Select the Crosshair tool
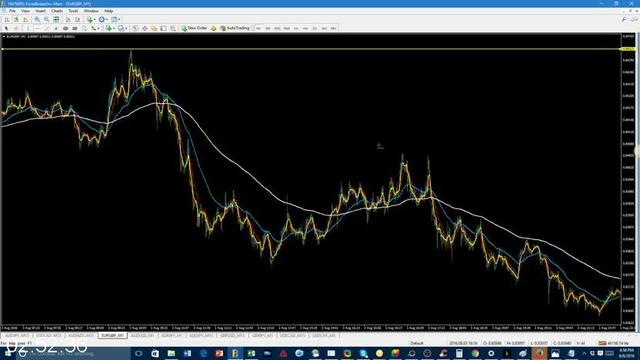This screenshot has height=360, width=640. 16,28
